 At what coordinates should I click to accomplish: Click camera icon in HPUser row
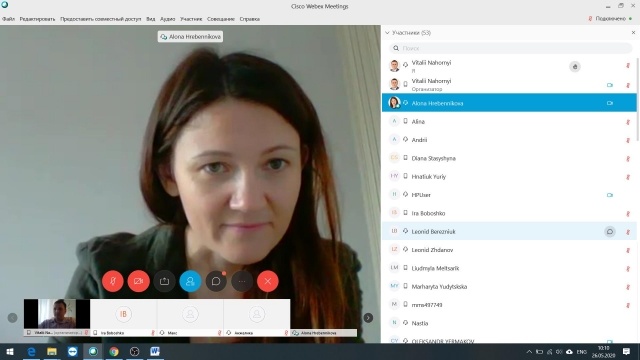coord(609,195)
